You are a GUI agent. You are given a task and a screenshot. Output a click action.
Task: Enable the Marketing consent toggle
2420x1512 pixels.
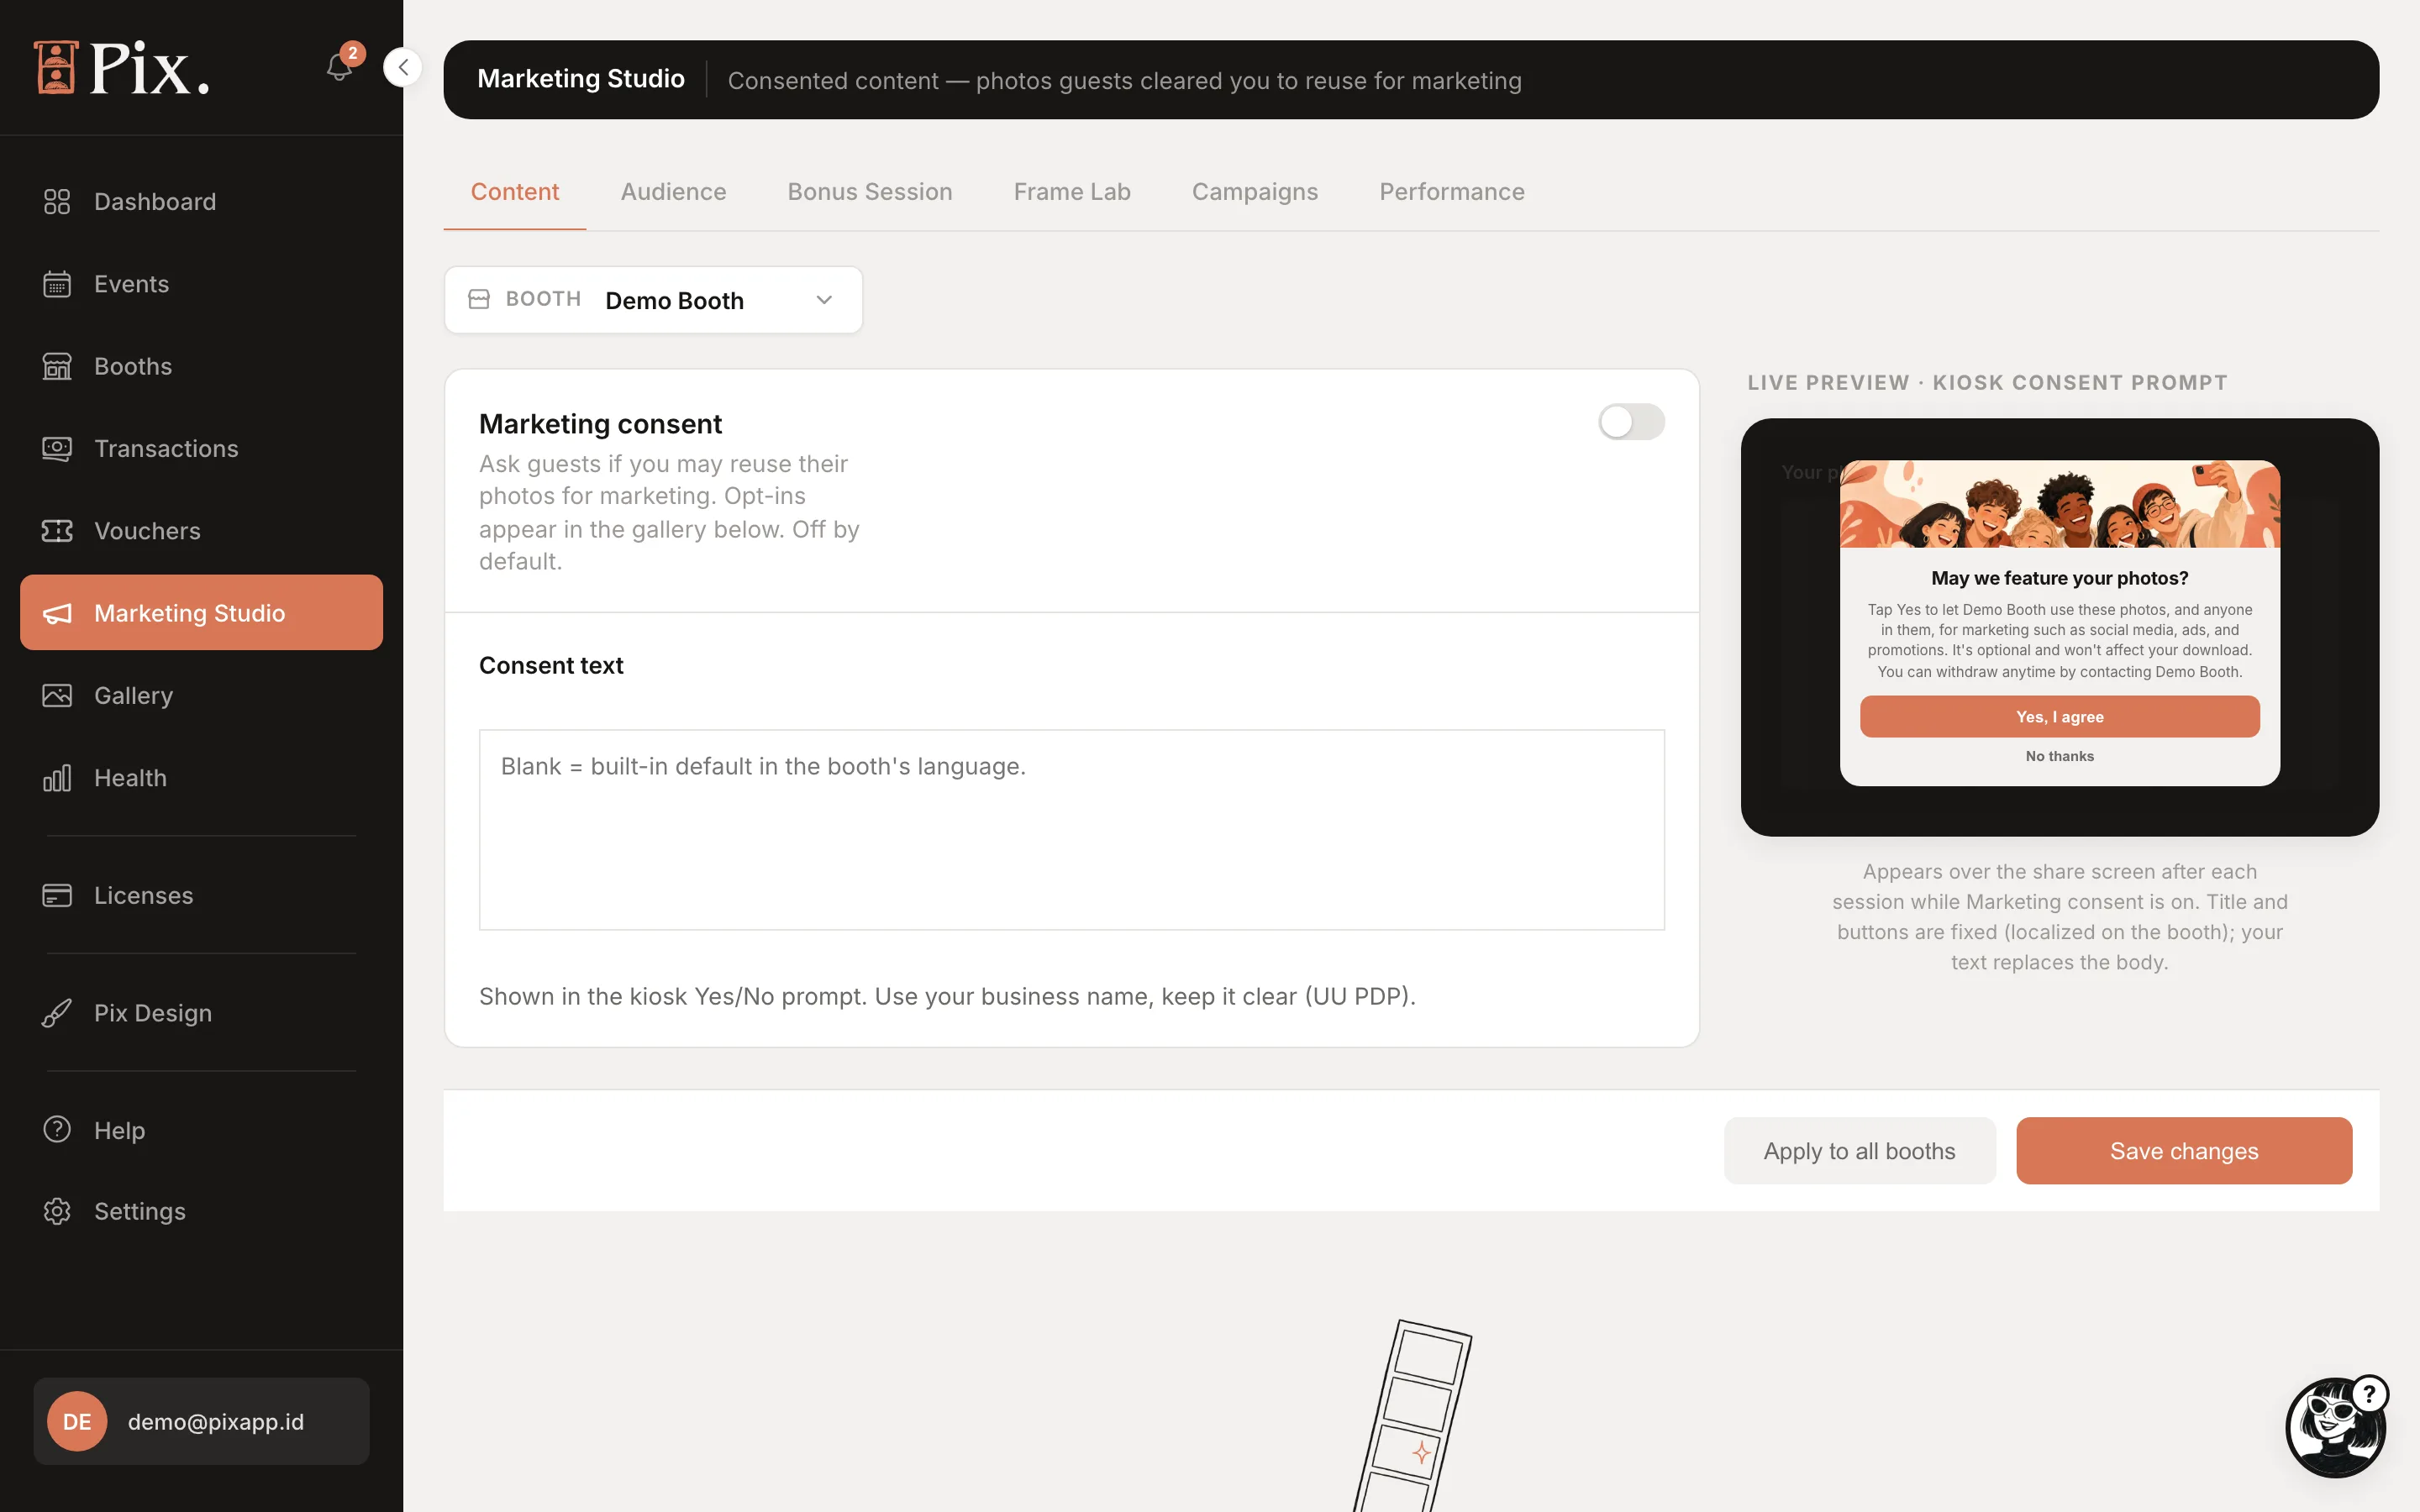tap(1631, 422)
